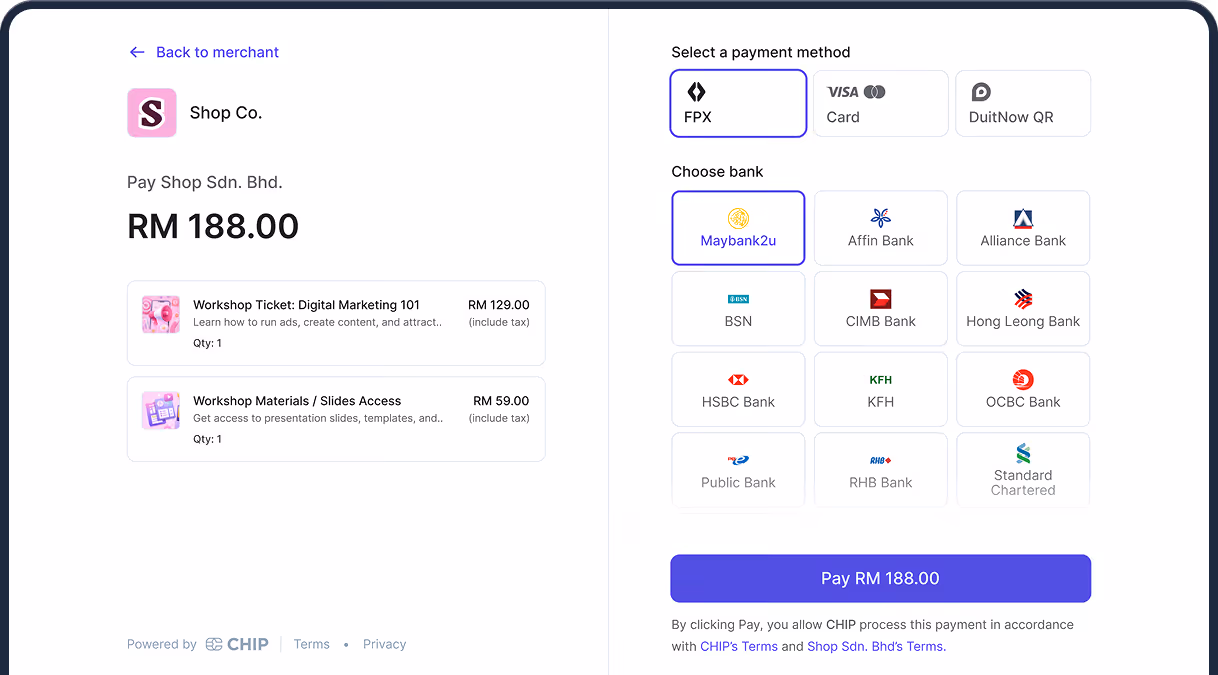
Task: Open CHIP's Terms link
Action: click(739, 646)
